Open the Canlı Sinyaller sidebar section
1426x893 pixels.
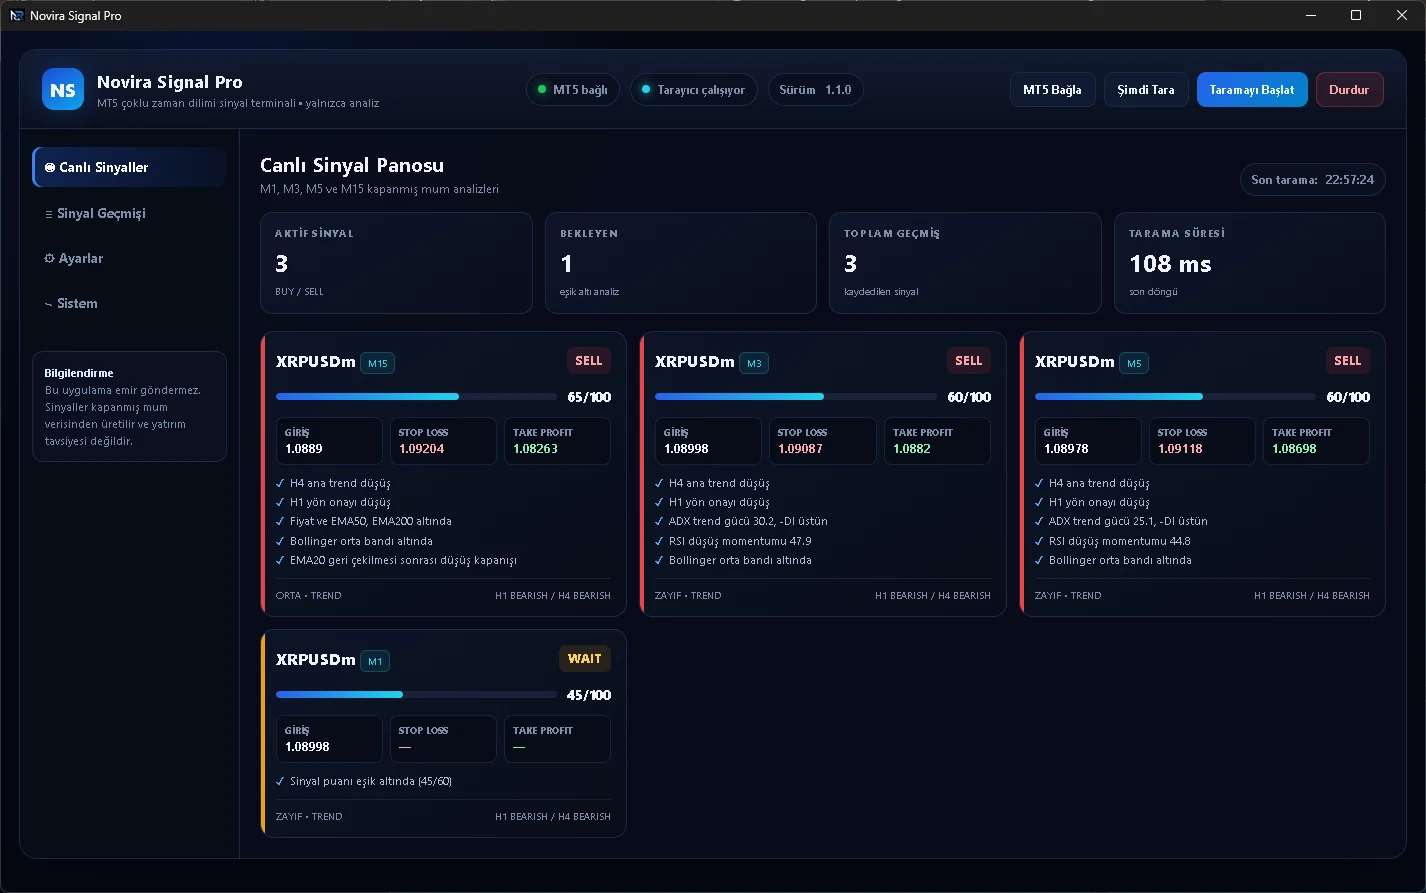pos(130,167)
